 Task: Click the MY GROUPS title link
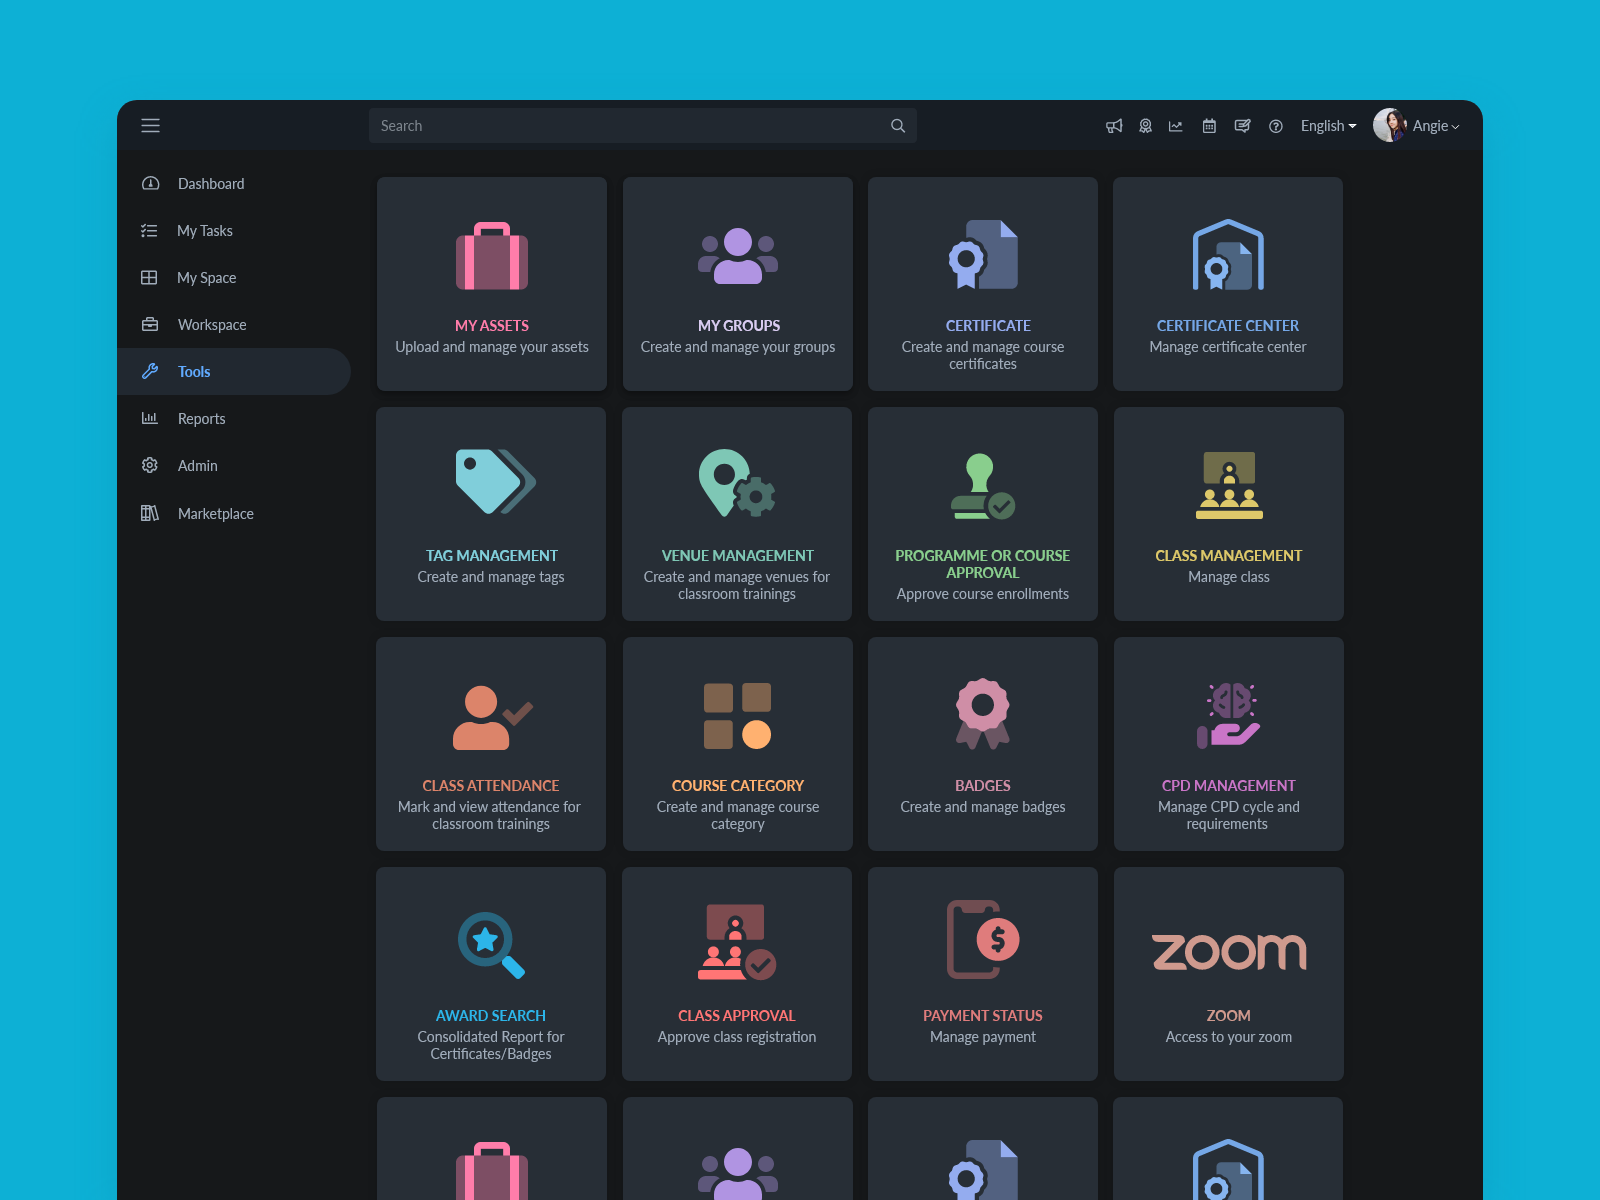(739, 326)
